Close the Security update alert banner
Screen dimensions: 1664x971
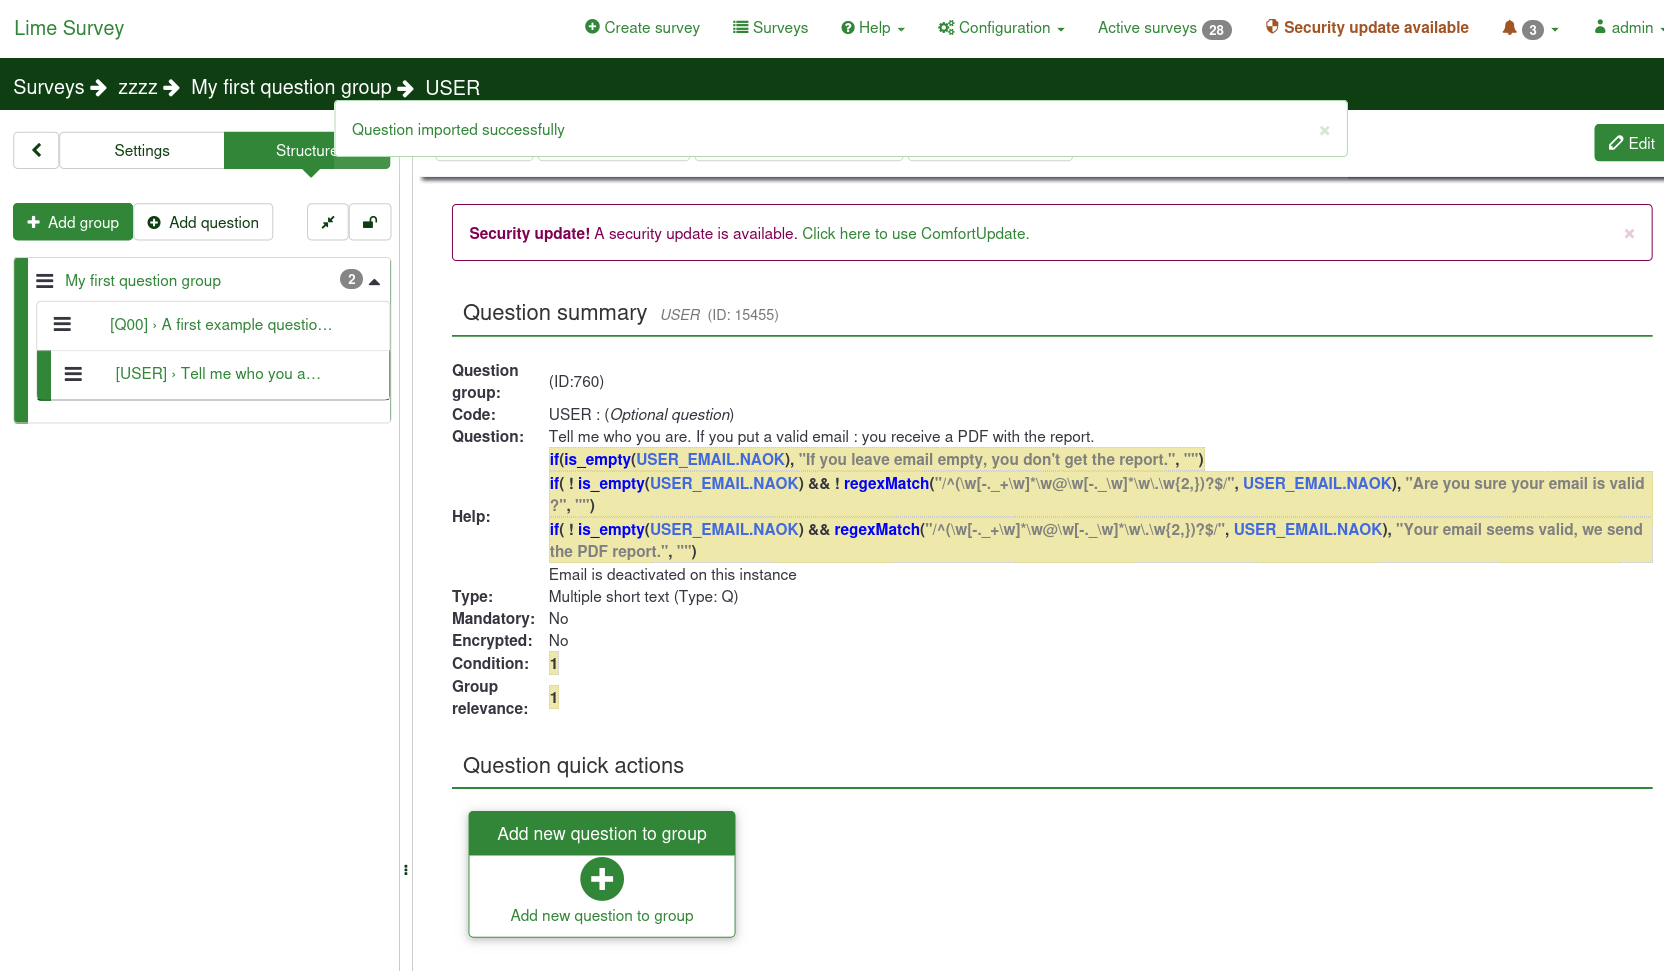1629,233
